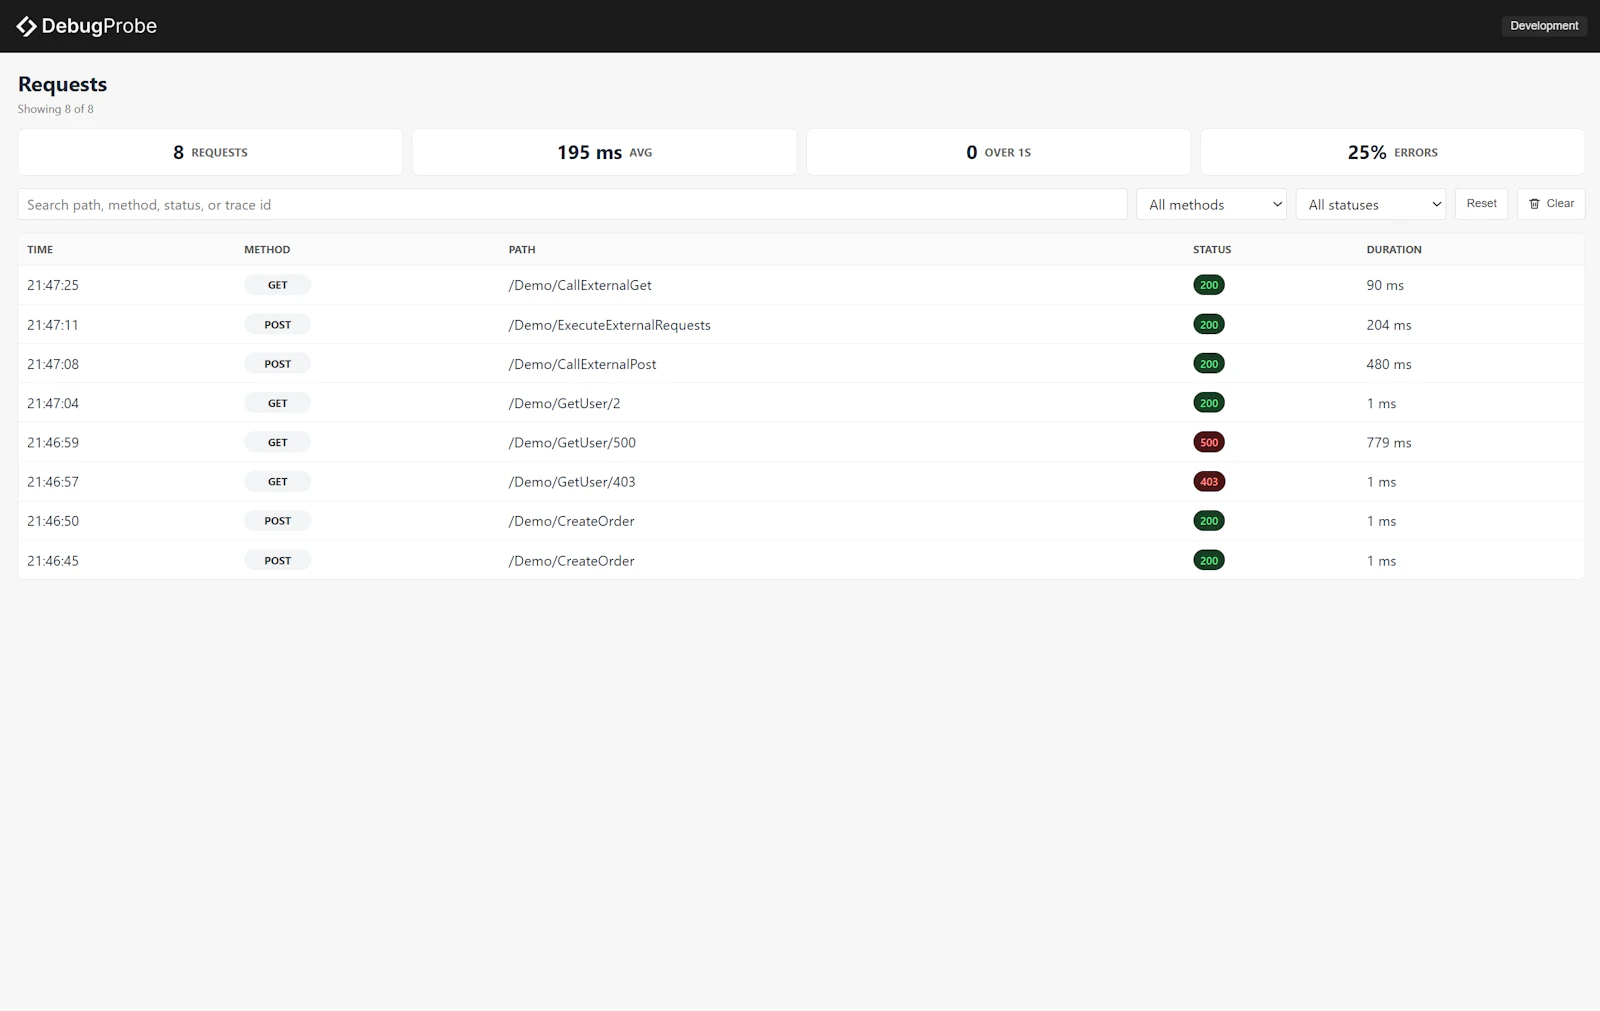The height and width of the screenshot is (1011, 1600).
Task: Click the 200 status badge for CallExternalPost
Action: (1209, 364)
